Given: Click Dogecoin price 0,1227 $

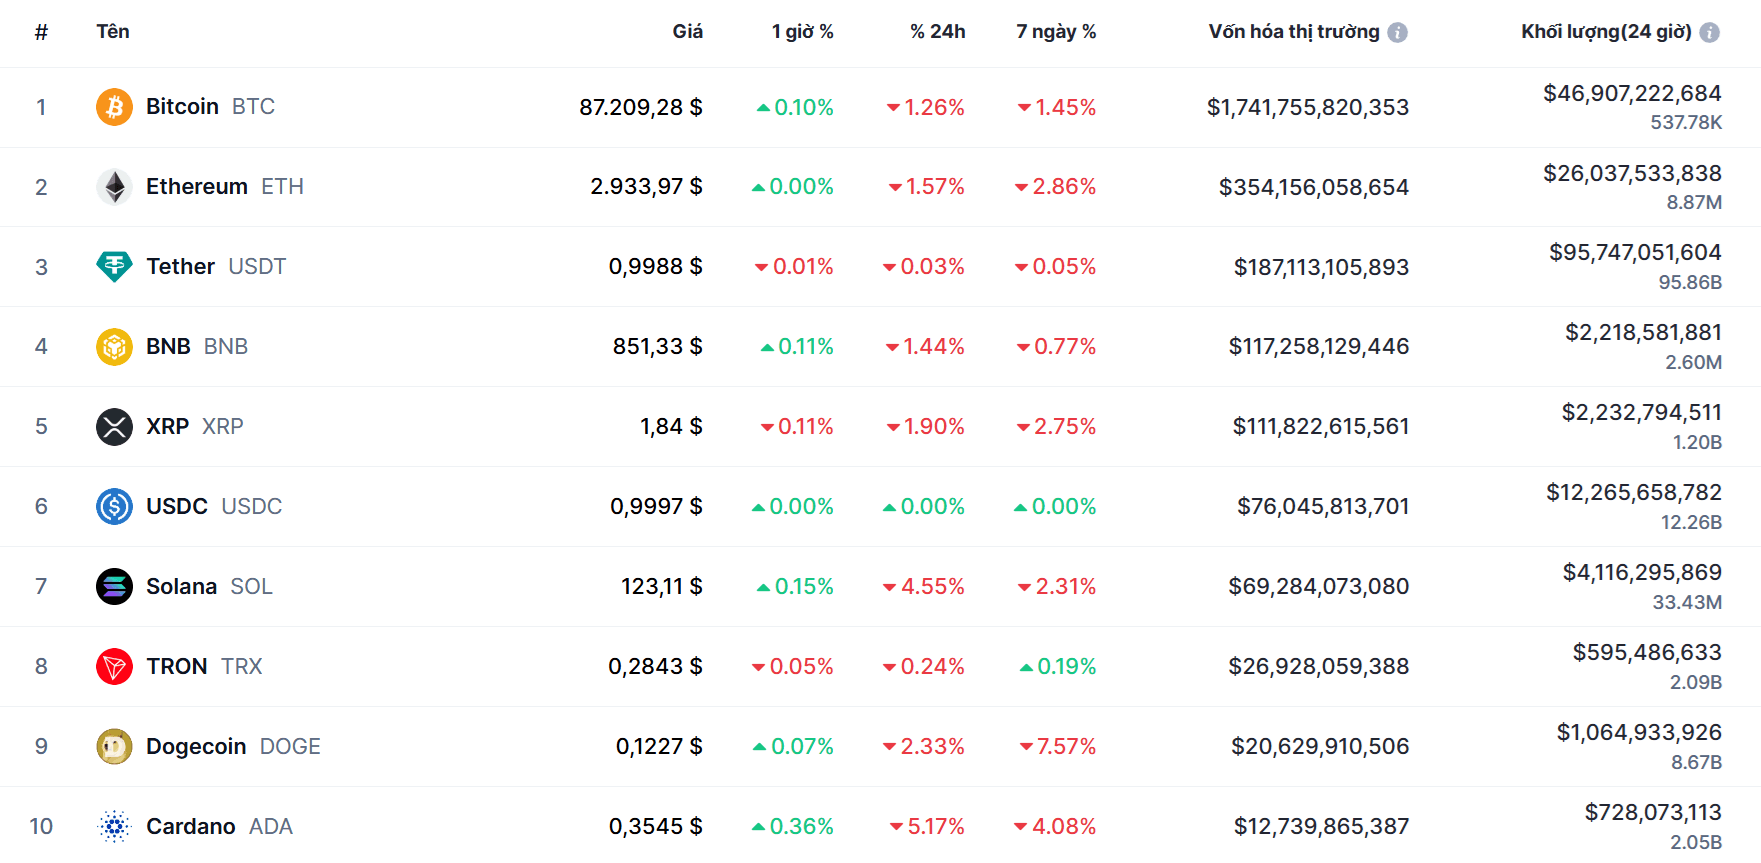Looking at the screenshot, I should tap(659, 747).
